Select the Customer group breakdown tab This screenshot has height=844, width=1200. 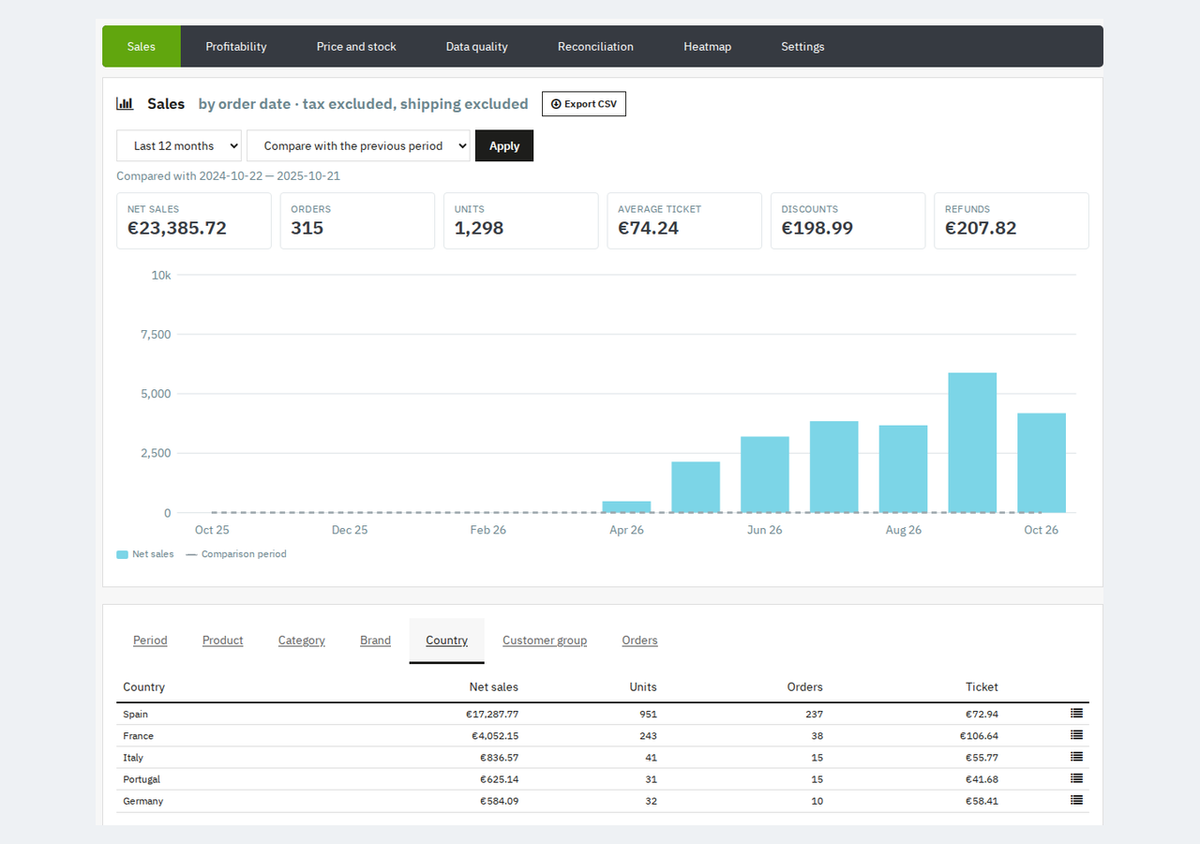(545, 641)
